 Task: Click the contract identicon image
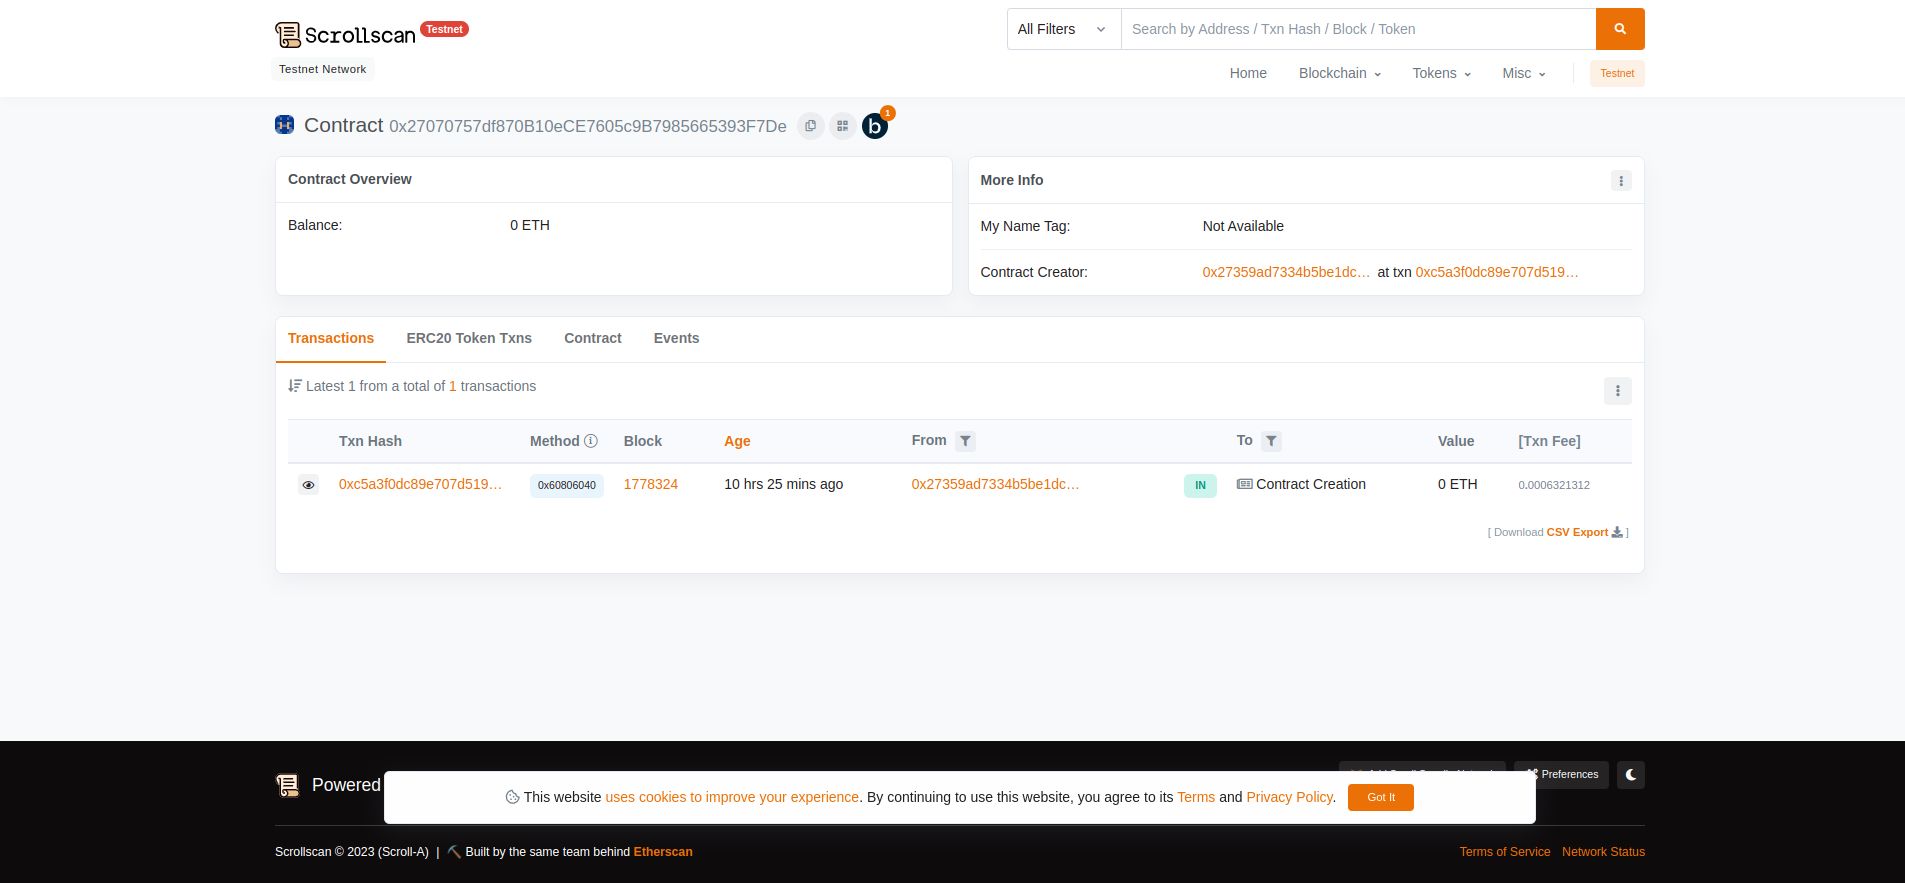click(x=285, y=125)
